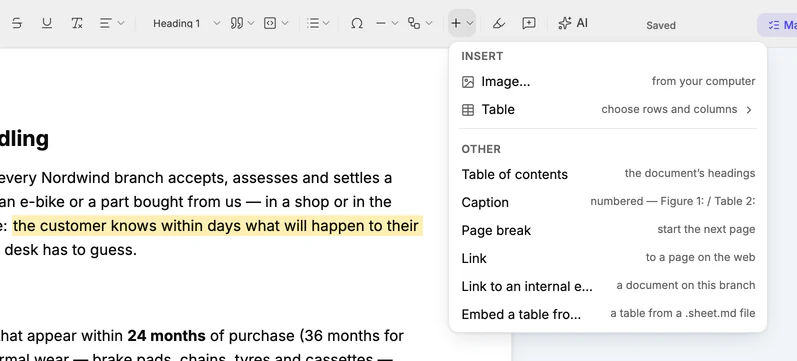Insert a web Link

608,258
